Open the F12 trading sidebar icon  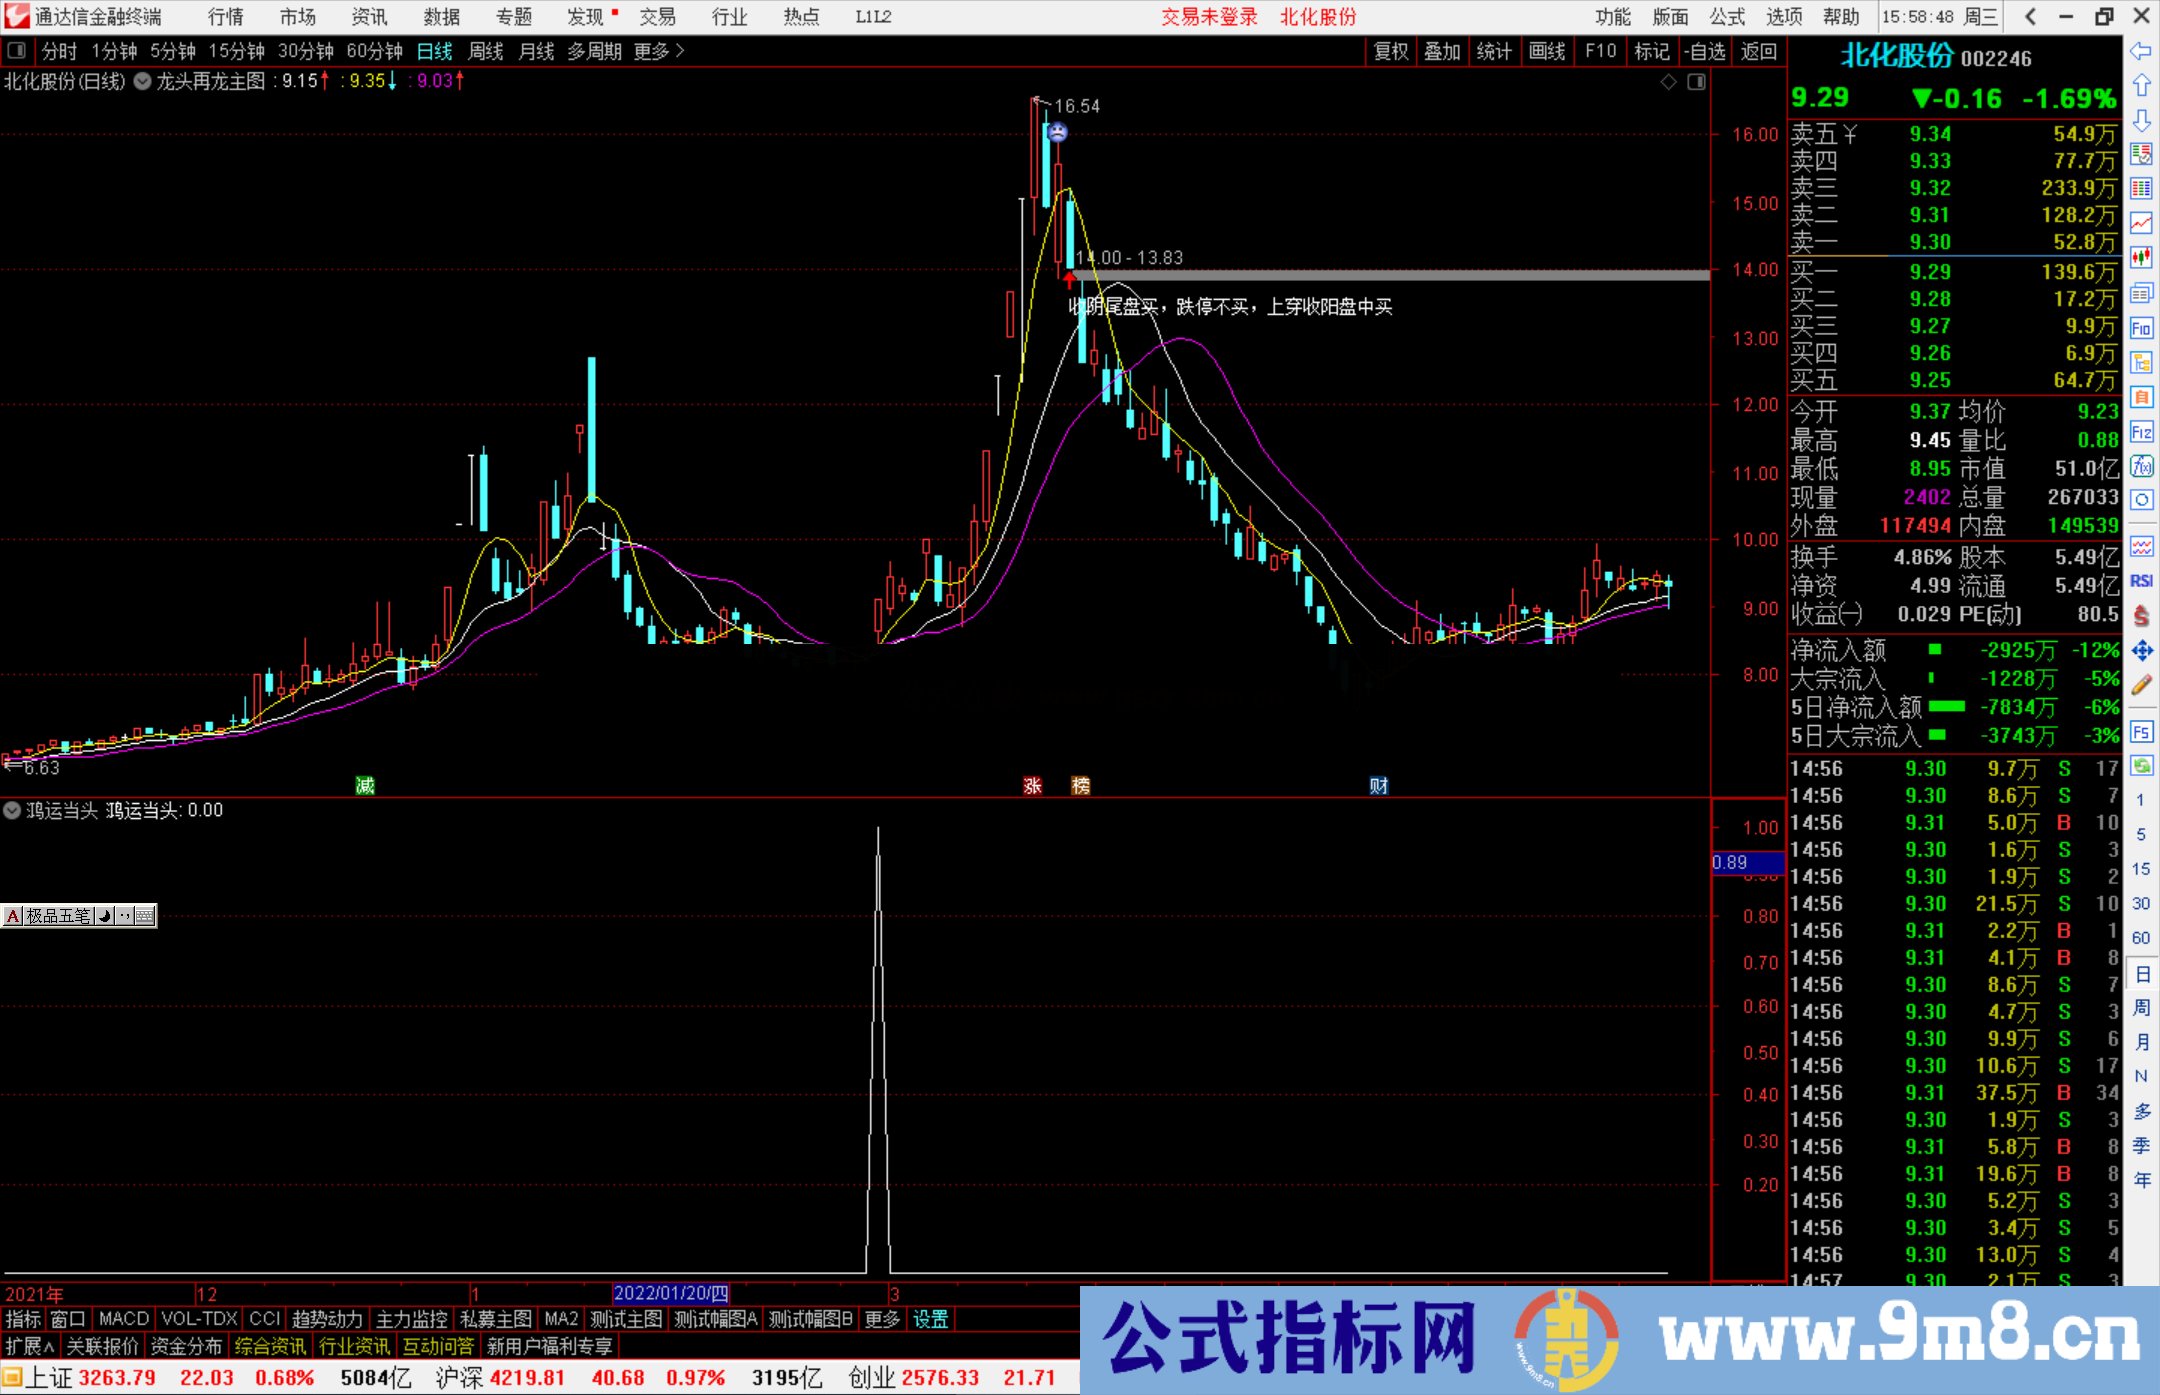2141,432
